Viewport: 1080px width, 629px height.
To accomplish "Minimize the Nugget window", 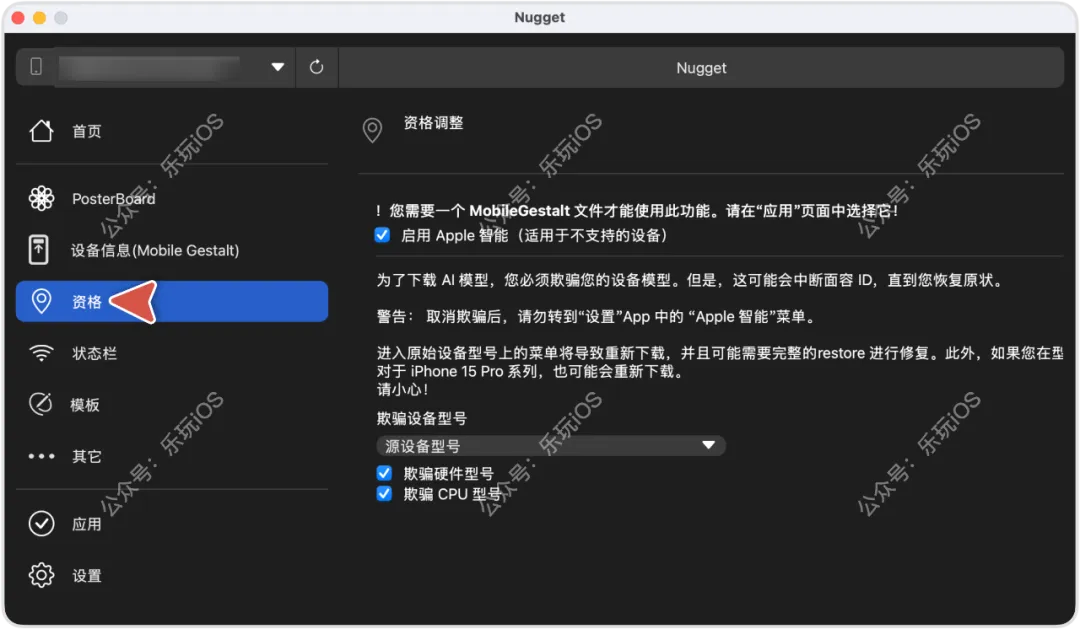I will pos(40,18).
